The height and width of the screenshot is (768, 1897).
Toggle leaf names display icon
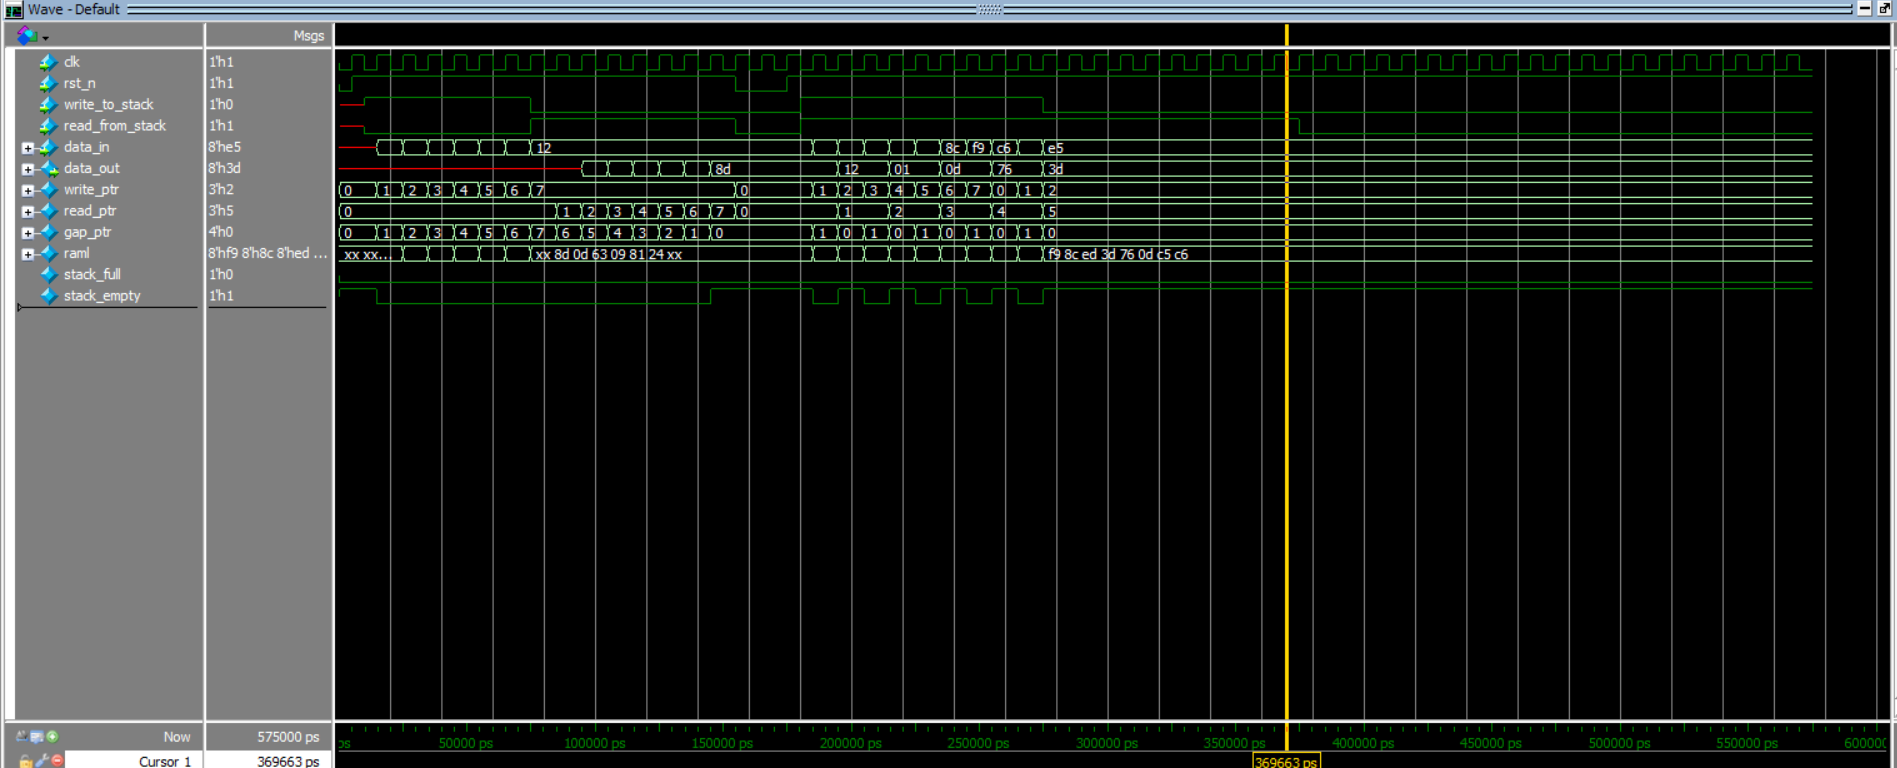[x=21, y=737]
